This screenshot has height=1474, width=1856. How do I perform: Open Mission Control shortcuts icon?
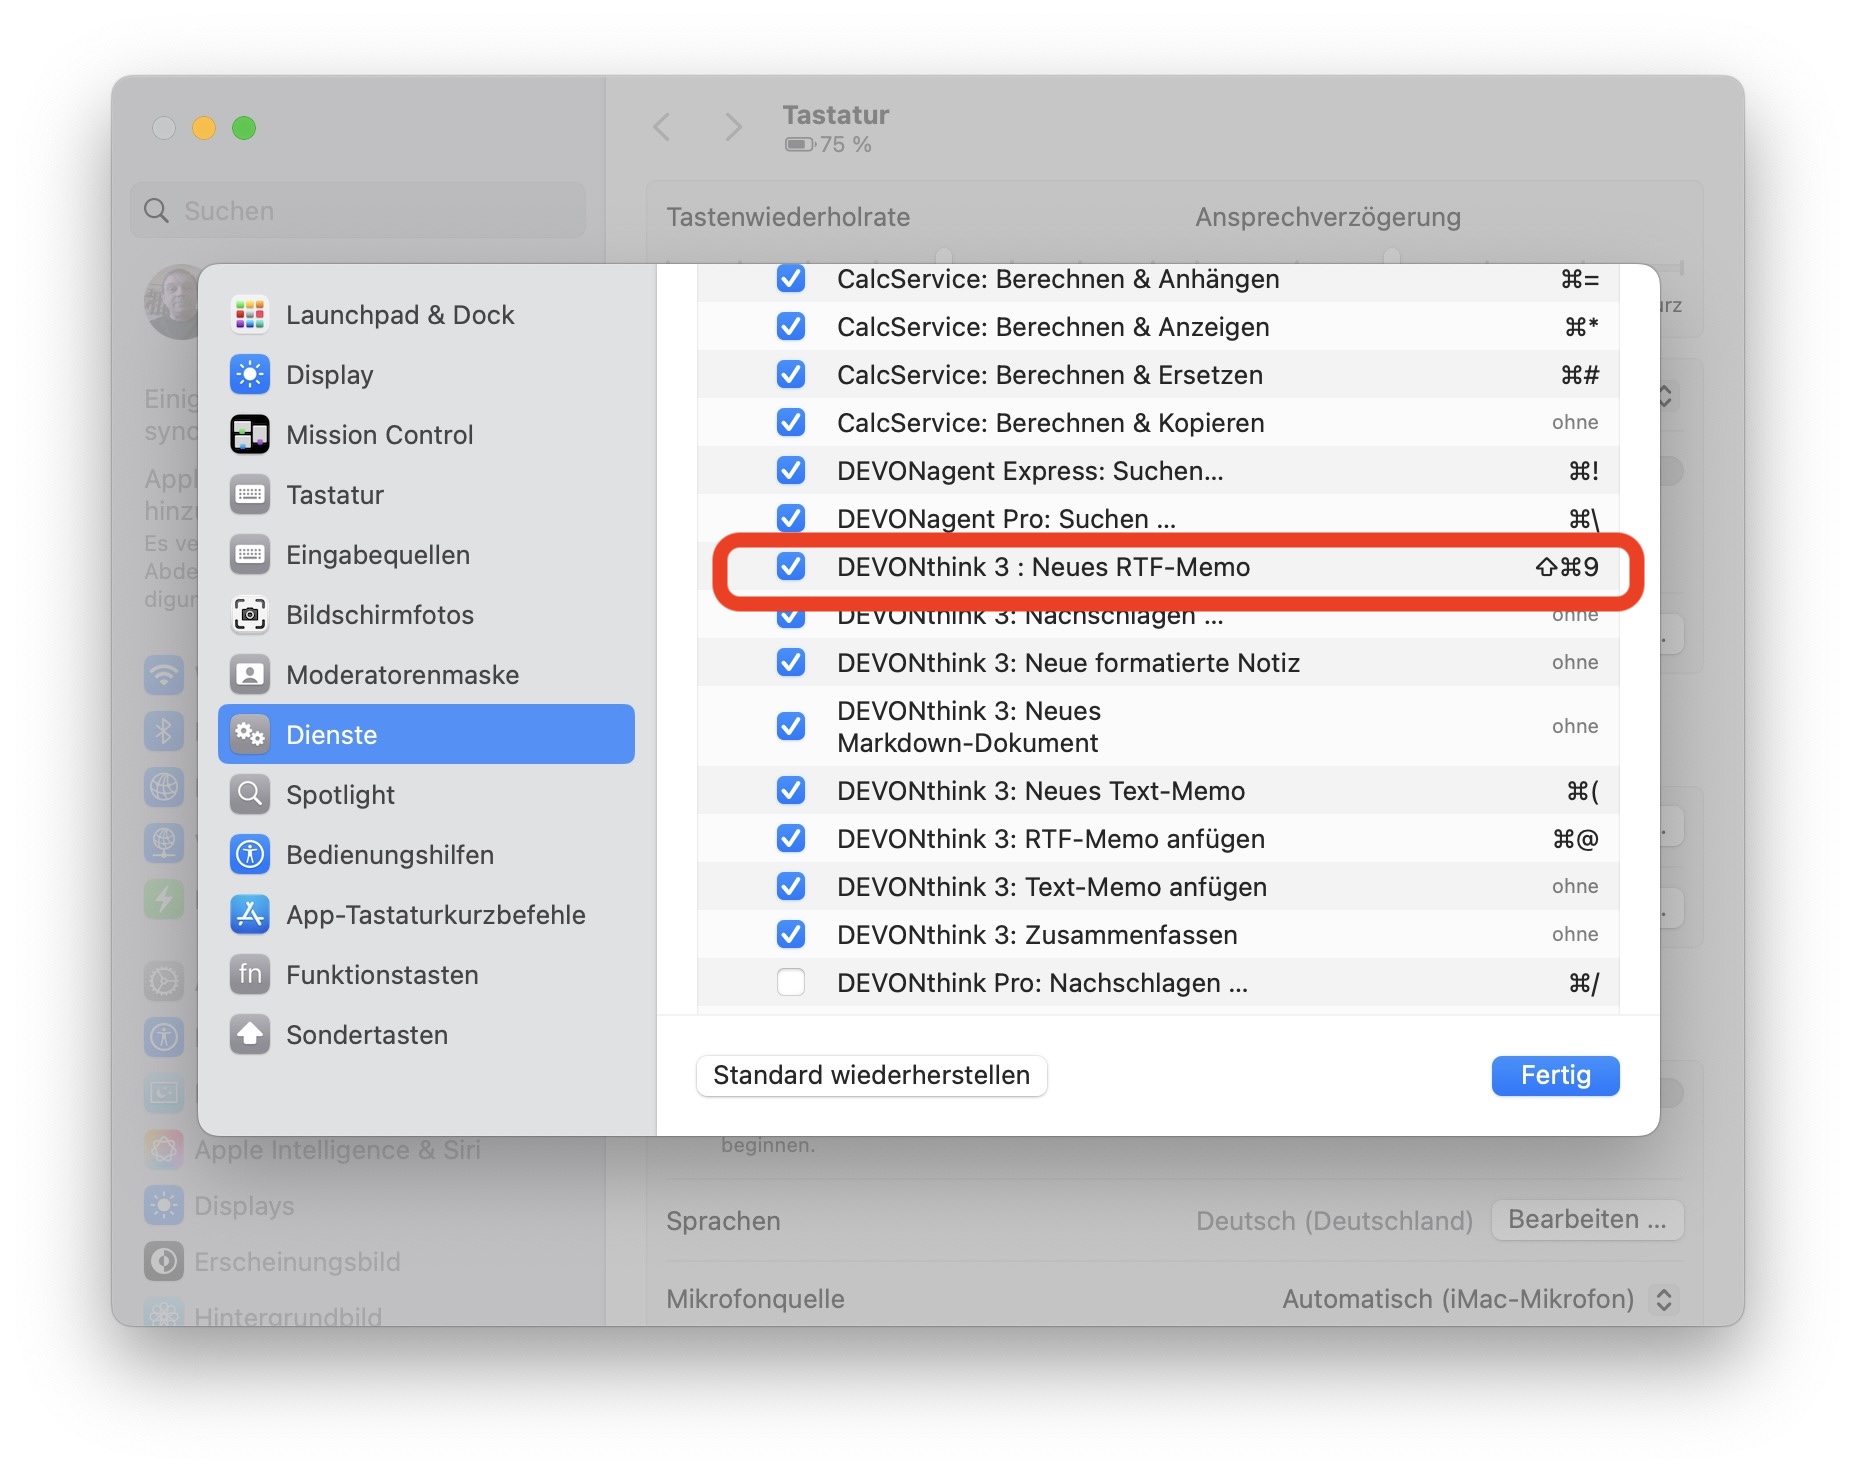250,435
